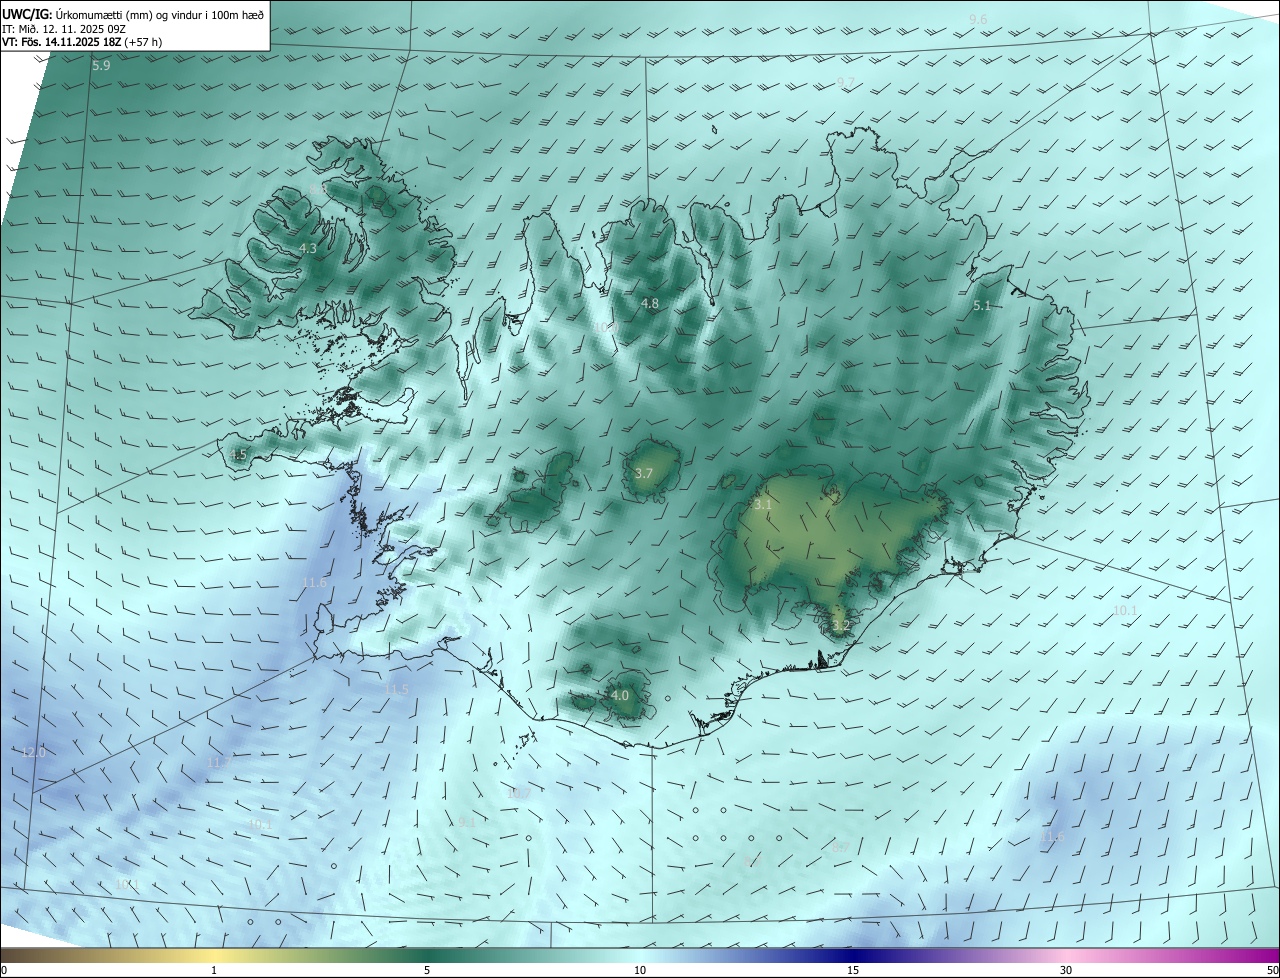The height and width of the screenshot is (978, 1280).
Task: Select the "IT: Mið. 12. 11. 2025 09Z" line
Action: pos(64,28)
